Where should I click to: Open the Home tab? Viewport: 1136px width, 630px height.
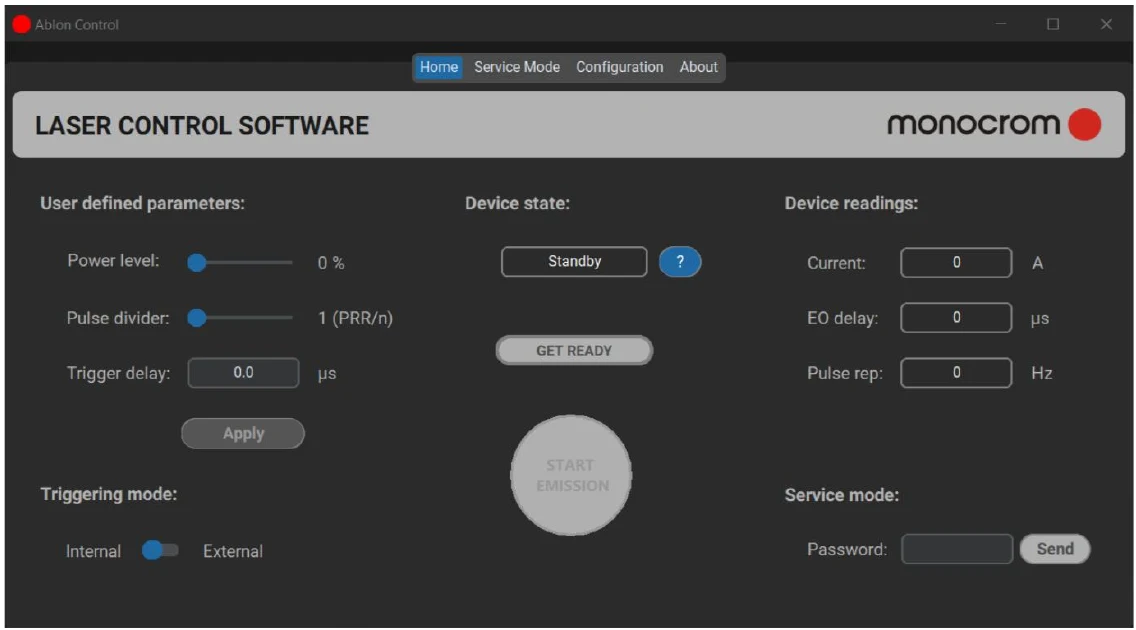click(438, 67)
